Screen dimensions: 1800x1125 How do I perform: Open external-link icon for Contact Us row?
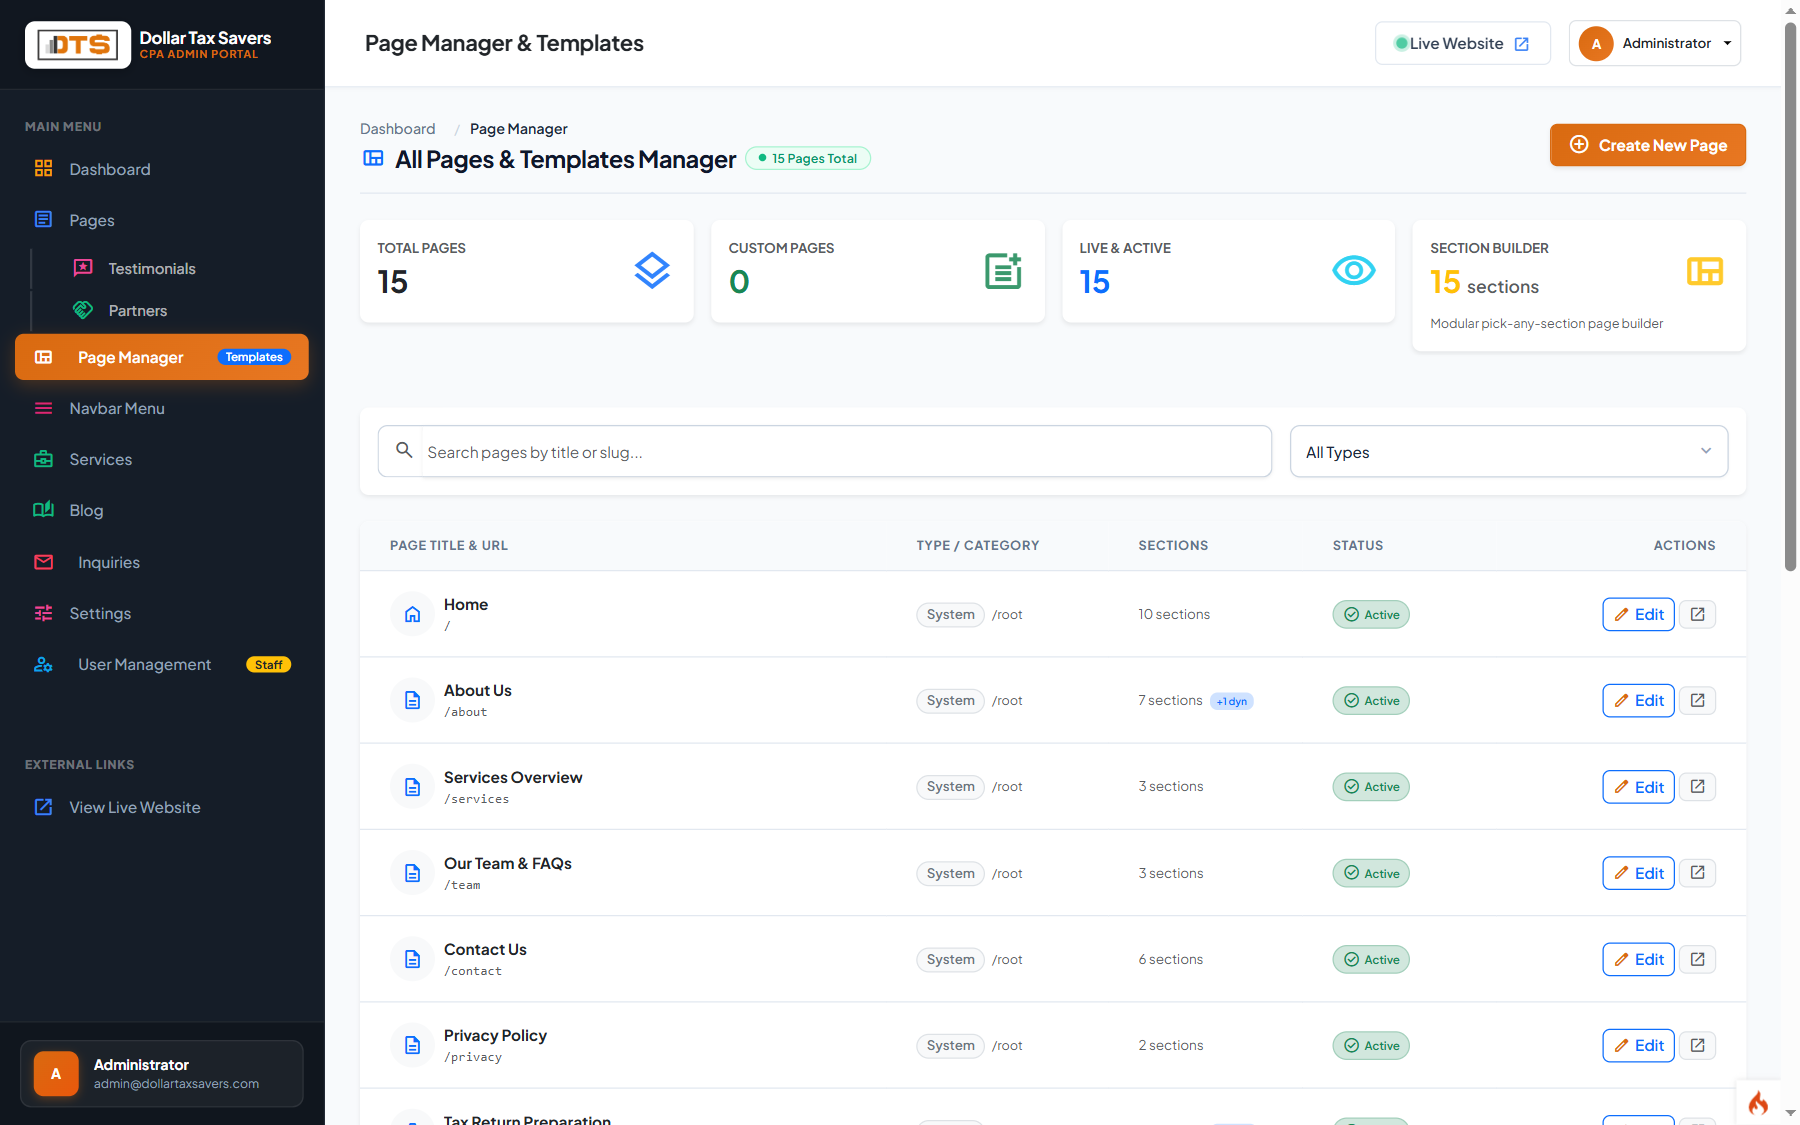pos(1697,959)
